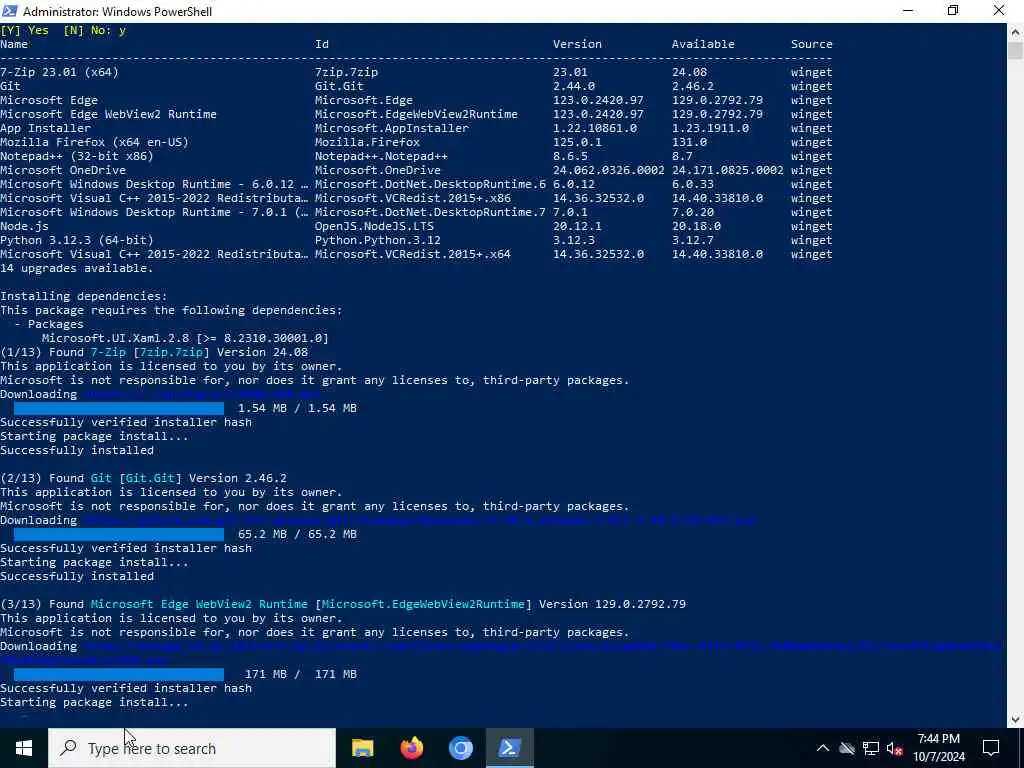Click '1.54 MB / 1.54 MB' size text
This screenshot has width=1024, height=768.
click(297, 408)
